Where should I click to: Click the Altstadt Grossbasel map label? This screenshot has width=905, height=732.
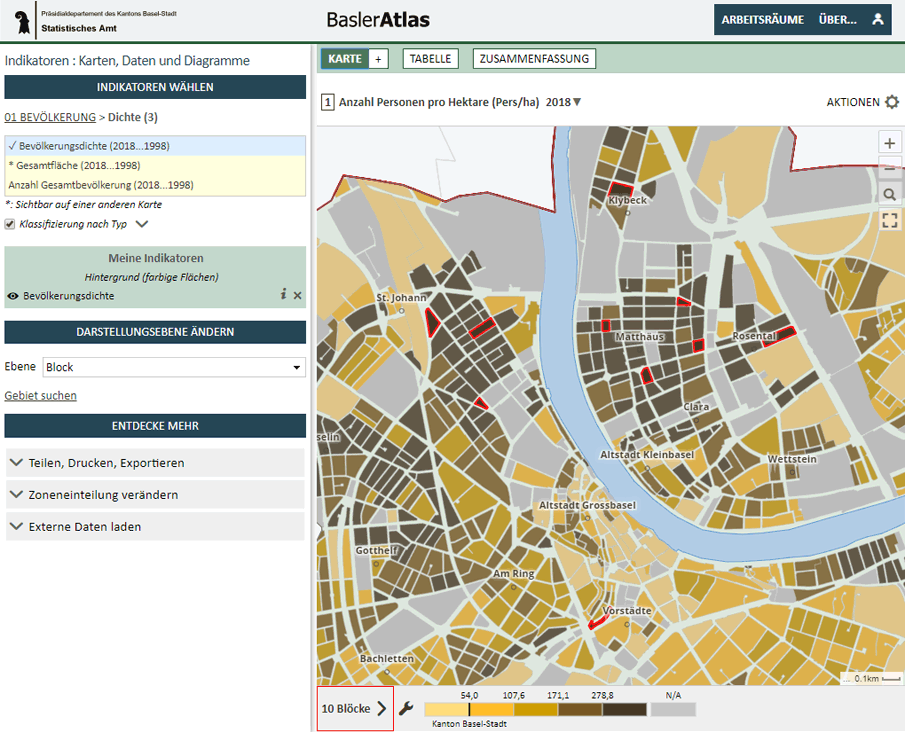pyautogui.click(x=587, y=505)
